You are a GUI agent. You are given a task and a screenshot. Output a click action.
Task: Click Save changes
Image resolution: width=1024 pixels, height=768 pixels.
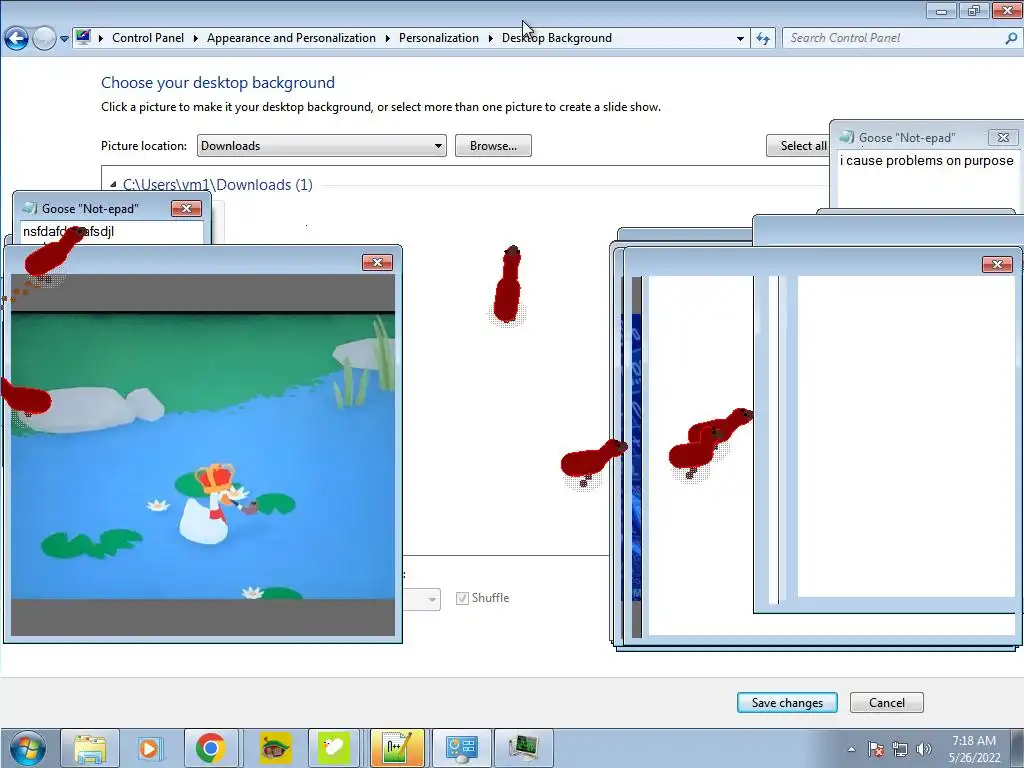pos(787,703)
